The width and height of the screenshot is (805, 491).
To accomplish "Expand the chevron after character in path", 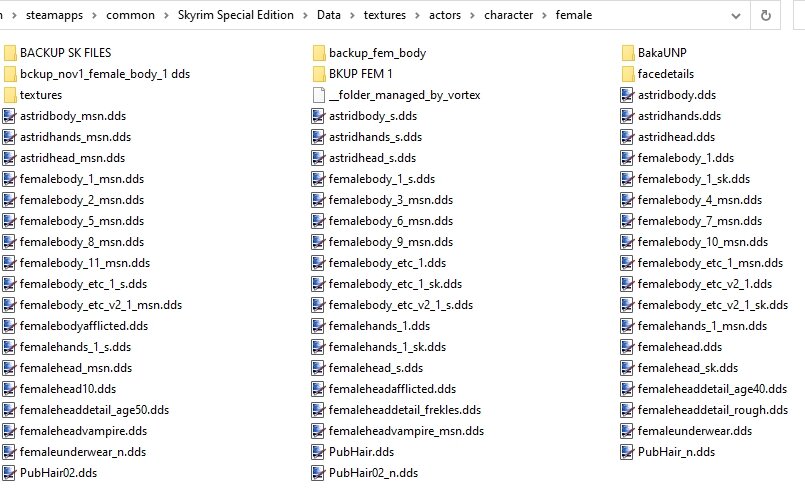I will [544, 16].
